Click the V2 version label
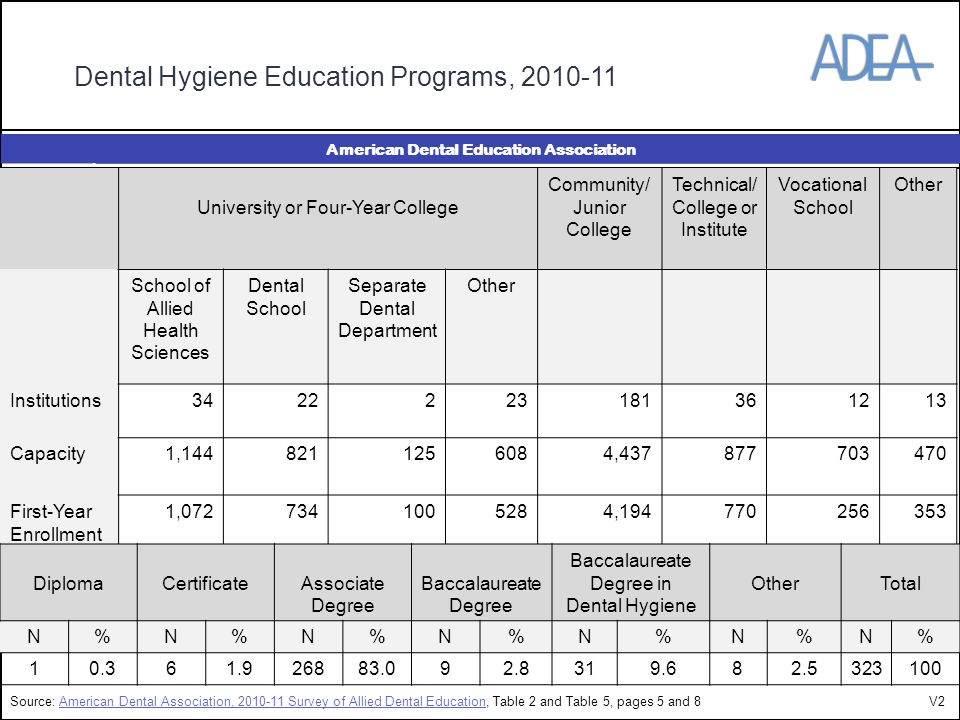This screenshot has height=720, width=960. point(936,702)
